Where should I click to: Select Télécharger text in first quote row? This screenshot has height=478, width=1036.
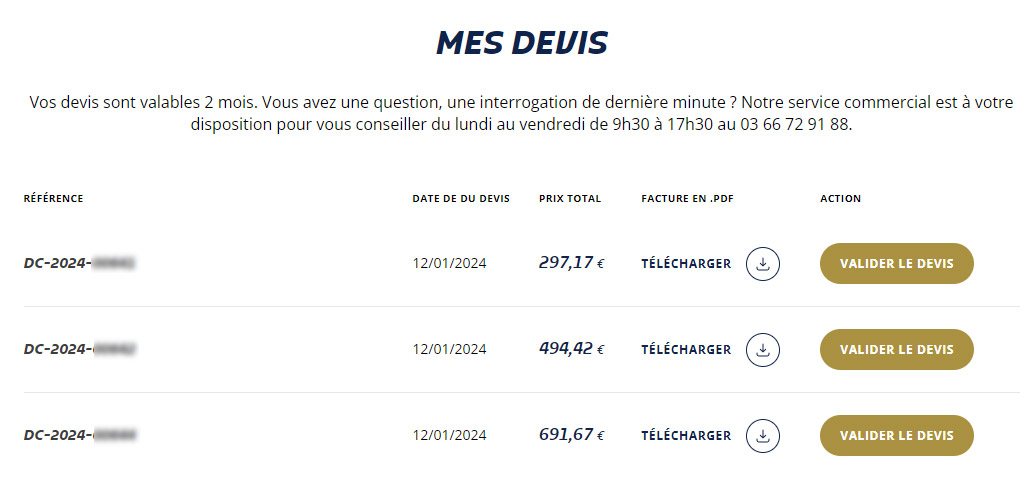click(686, 264)
